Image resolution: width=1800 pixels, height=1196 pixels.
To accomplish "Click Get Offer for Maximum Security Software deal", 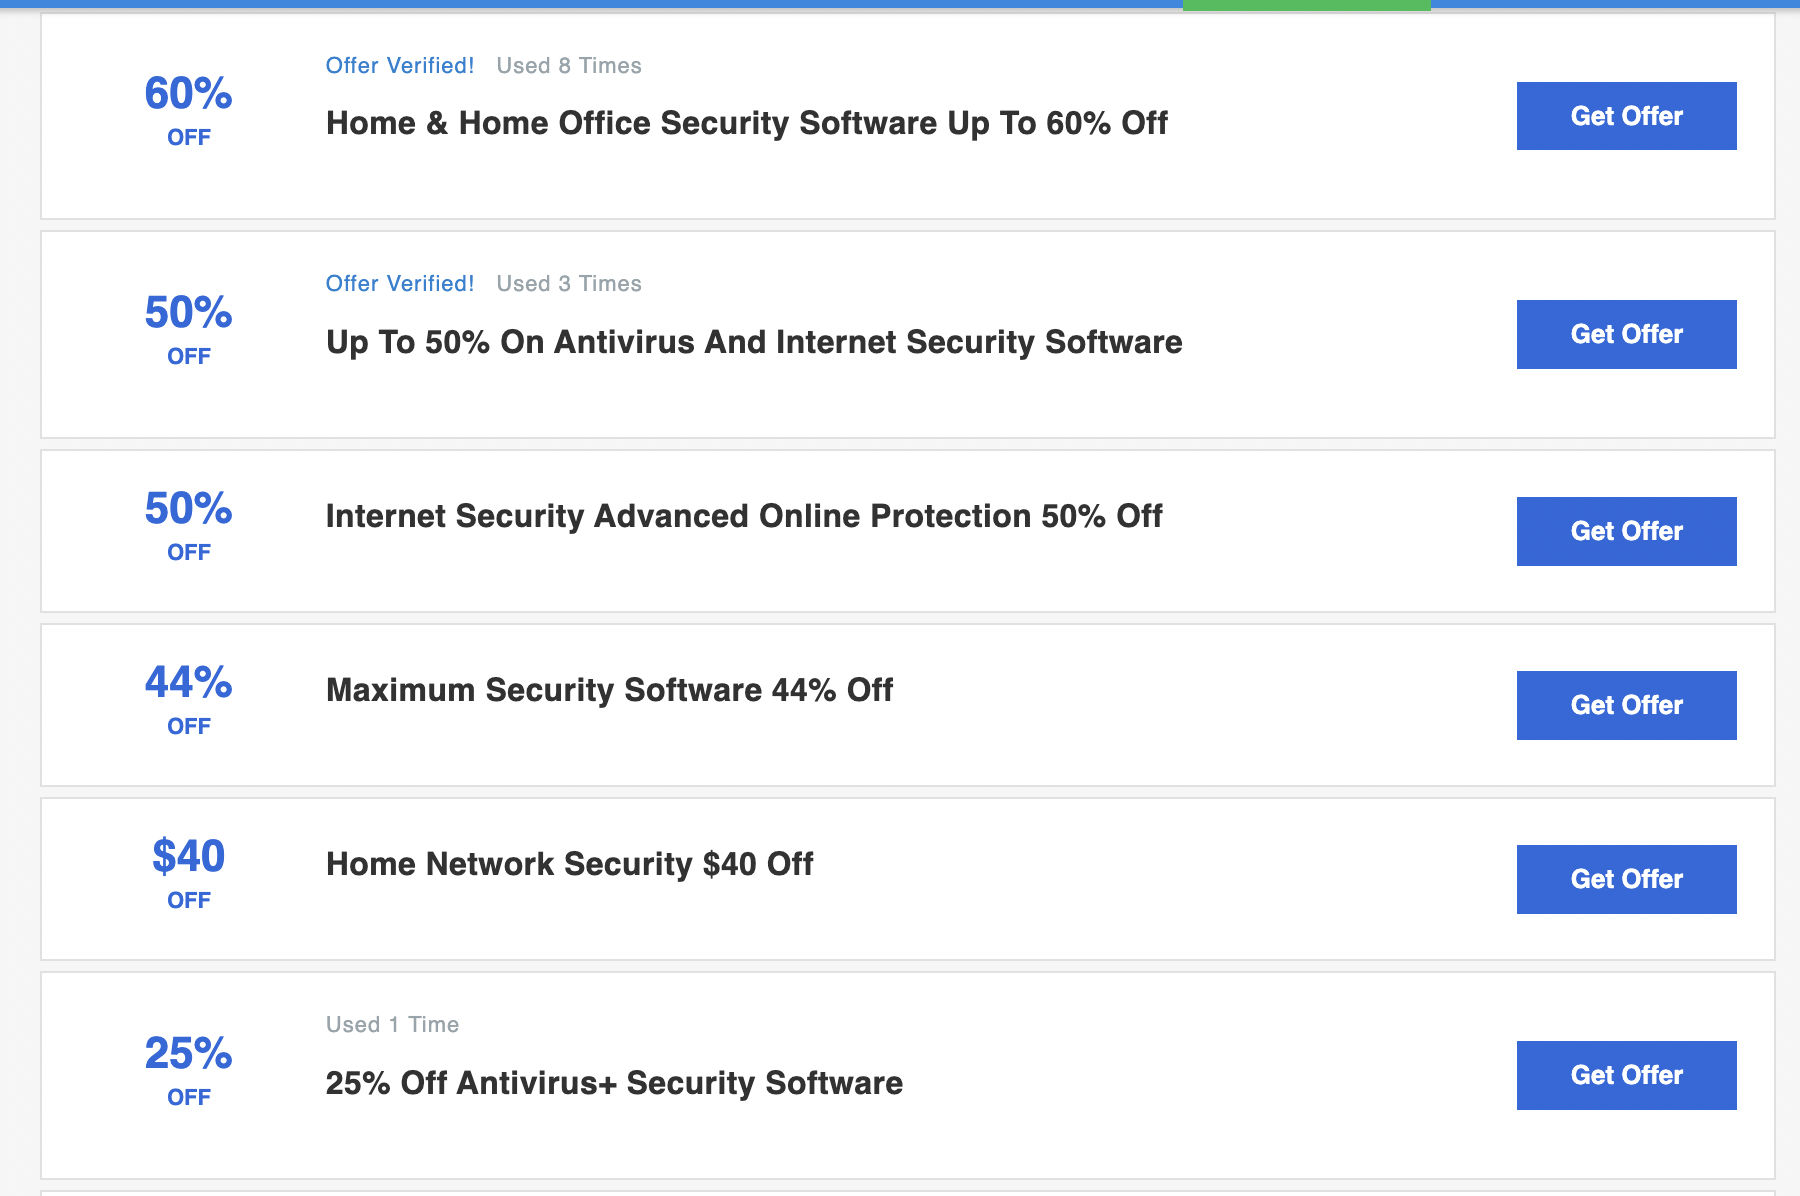I will [1625, 705].
